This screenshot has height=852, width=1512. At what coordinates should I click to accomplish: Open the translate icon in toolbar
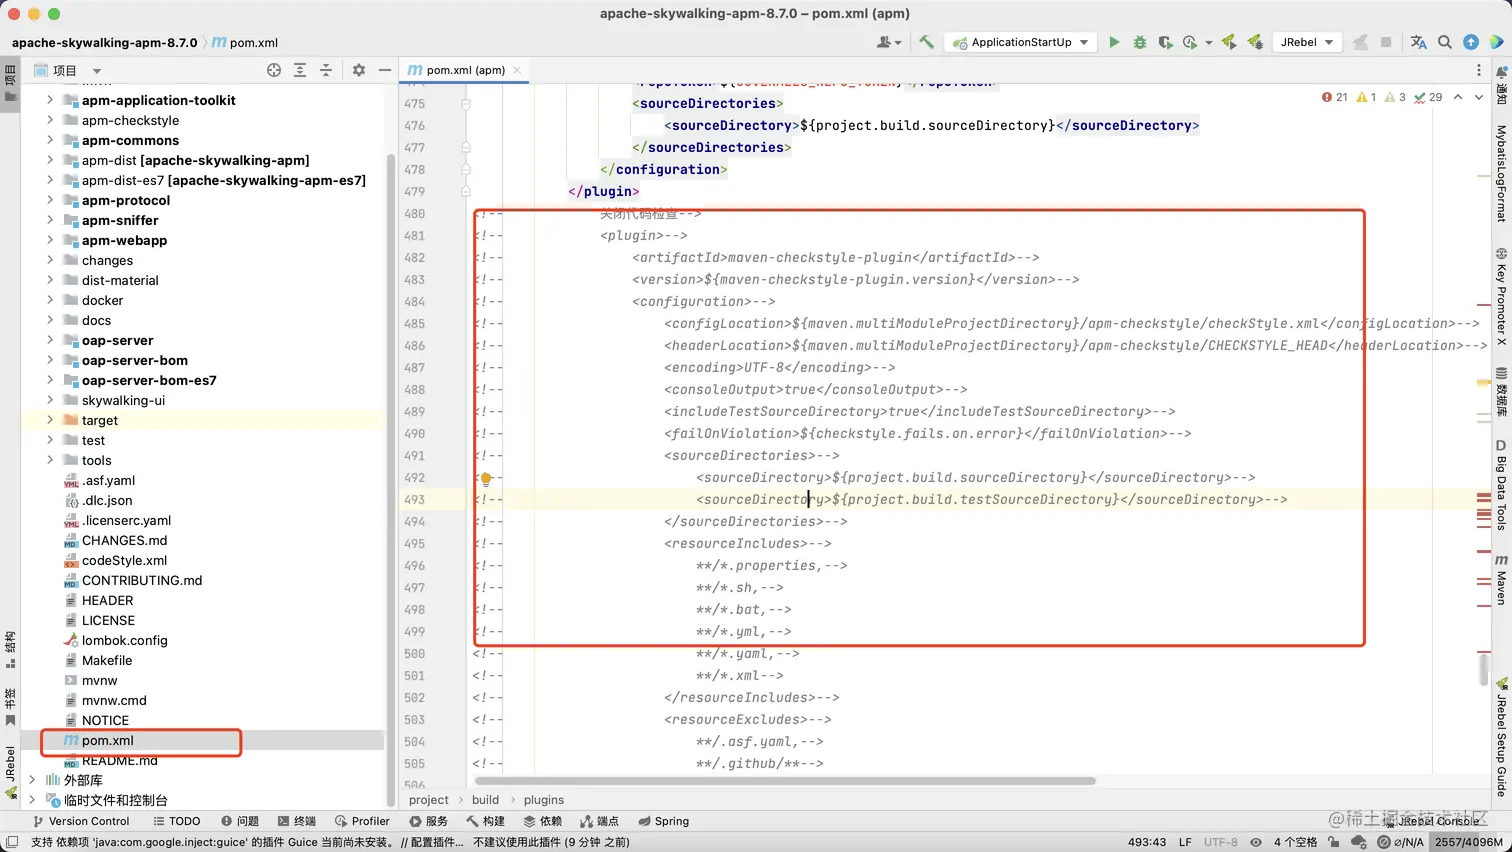[x=1418, y=42]
